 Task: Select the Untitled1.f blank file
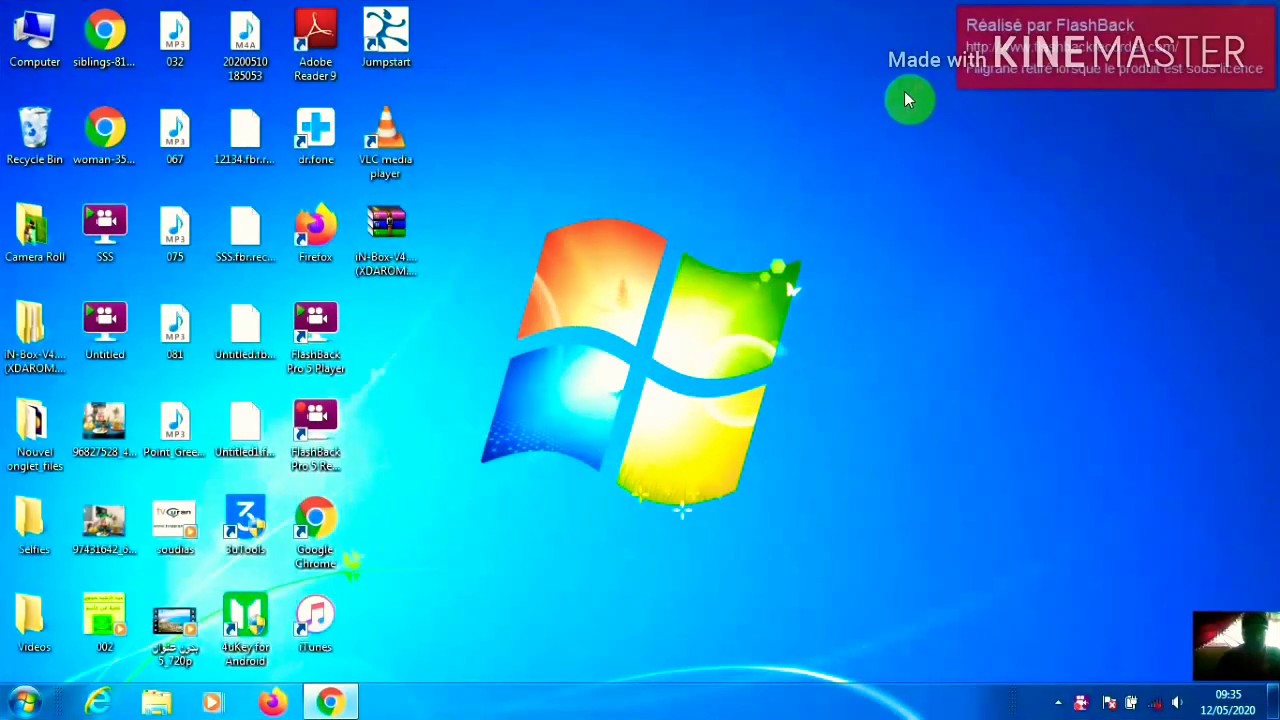[x=245, y=430]
